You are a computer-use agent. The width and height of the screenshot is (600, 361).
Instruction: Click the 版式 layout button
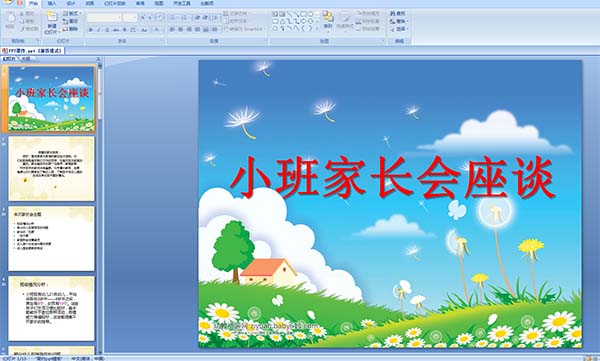pyautogui.click(x=73, y=14)
